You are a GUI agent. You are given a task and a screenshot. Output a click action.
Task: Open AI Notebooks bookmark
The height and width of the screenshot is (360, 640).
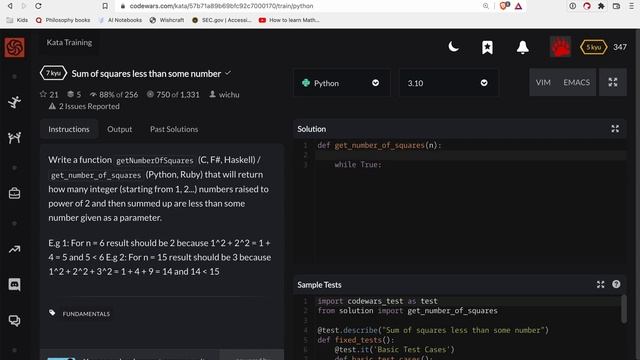click(x=120, y=20)
